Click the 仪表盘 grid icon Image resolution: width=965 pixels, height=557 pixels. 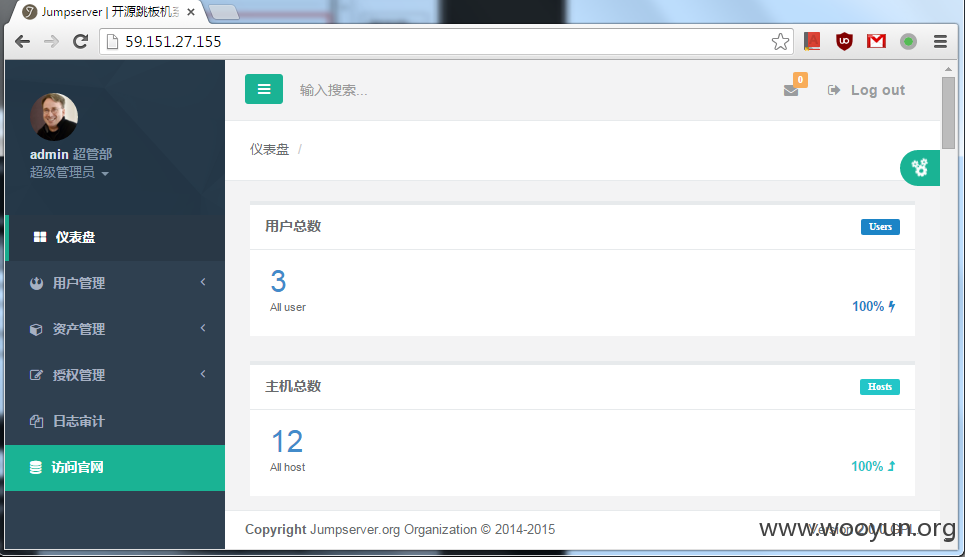coord(40,237)
